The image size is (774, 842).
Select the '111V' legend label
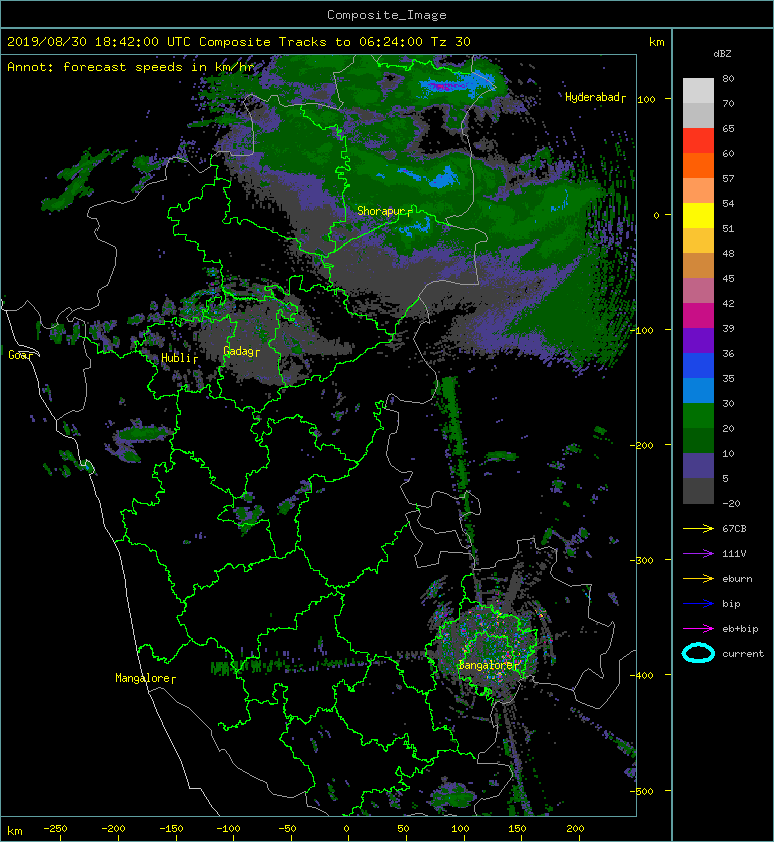[734, 554]
